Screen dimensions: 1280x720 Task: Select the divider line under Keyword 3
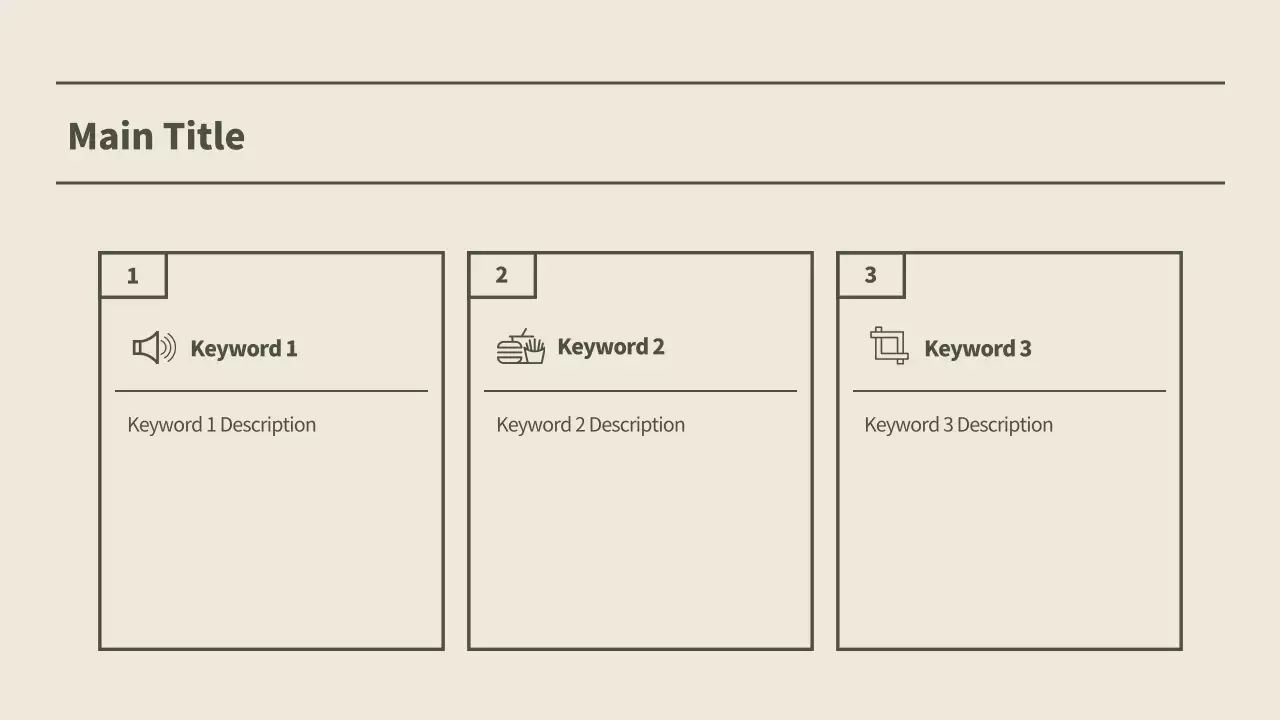coord(1009,391)
